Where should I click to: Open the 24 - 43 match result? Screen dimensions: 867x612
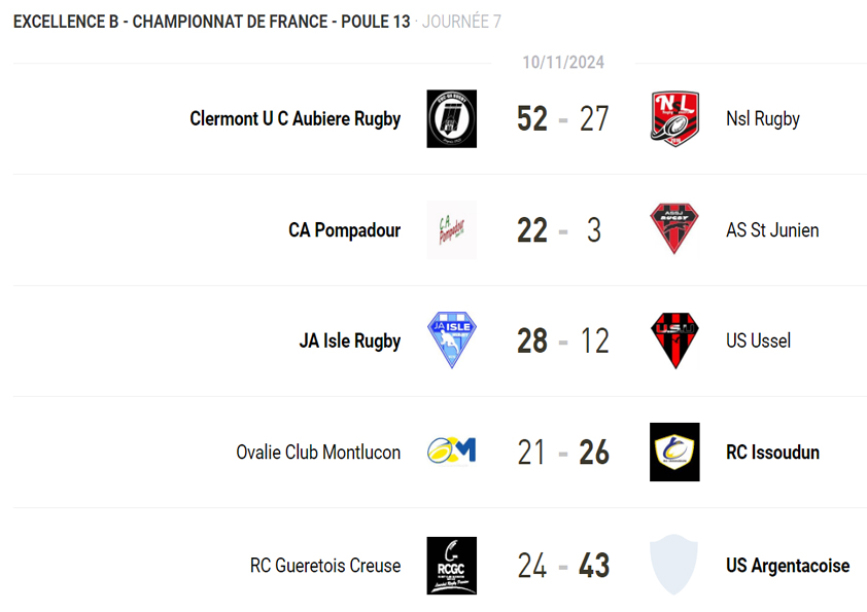coord(562,565)
